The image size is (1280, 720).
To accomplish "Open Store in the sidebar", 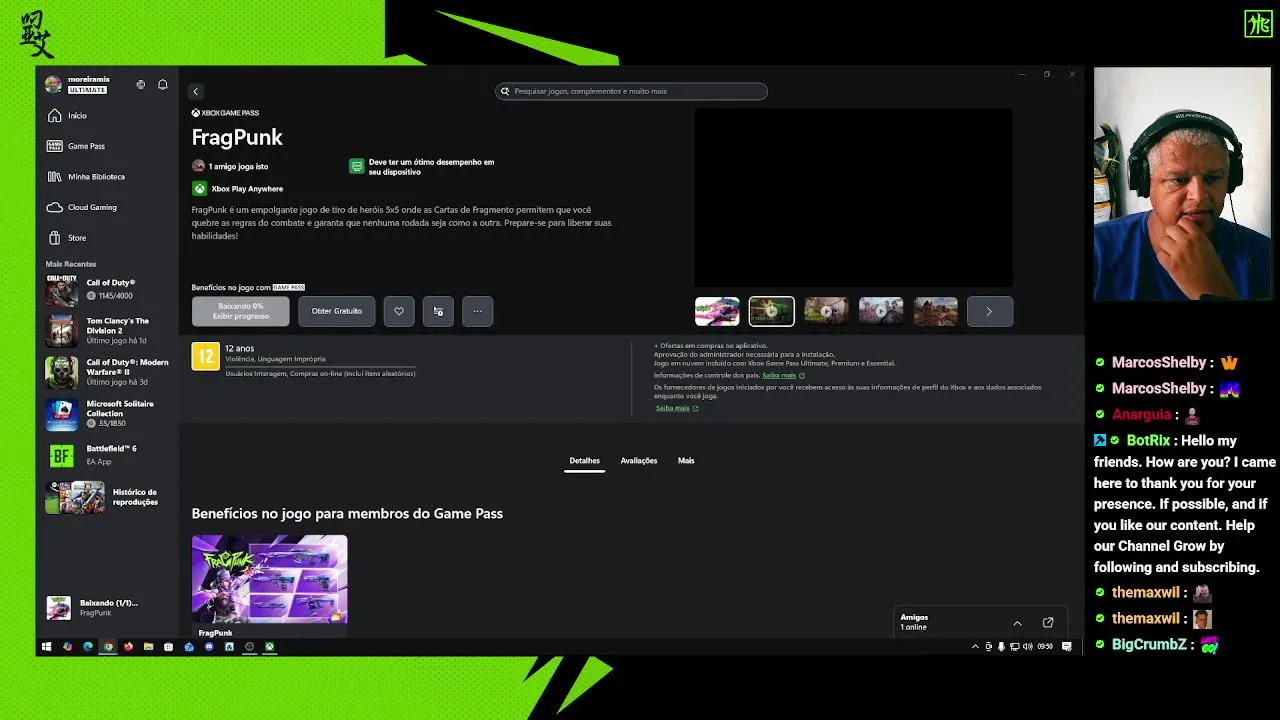I will (x=107, y=238).
